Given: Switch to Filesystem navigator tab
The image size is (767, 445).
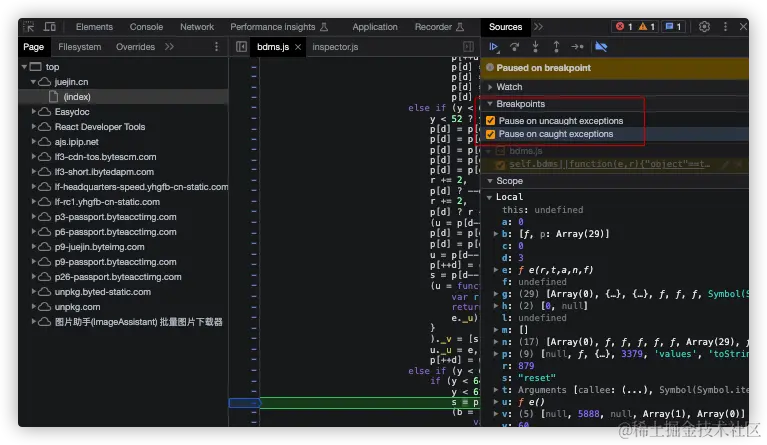Looking at the screenshot, I should [x=79, y=47].
